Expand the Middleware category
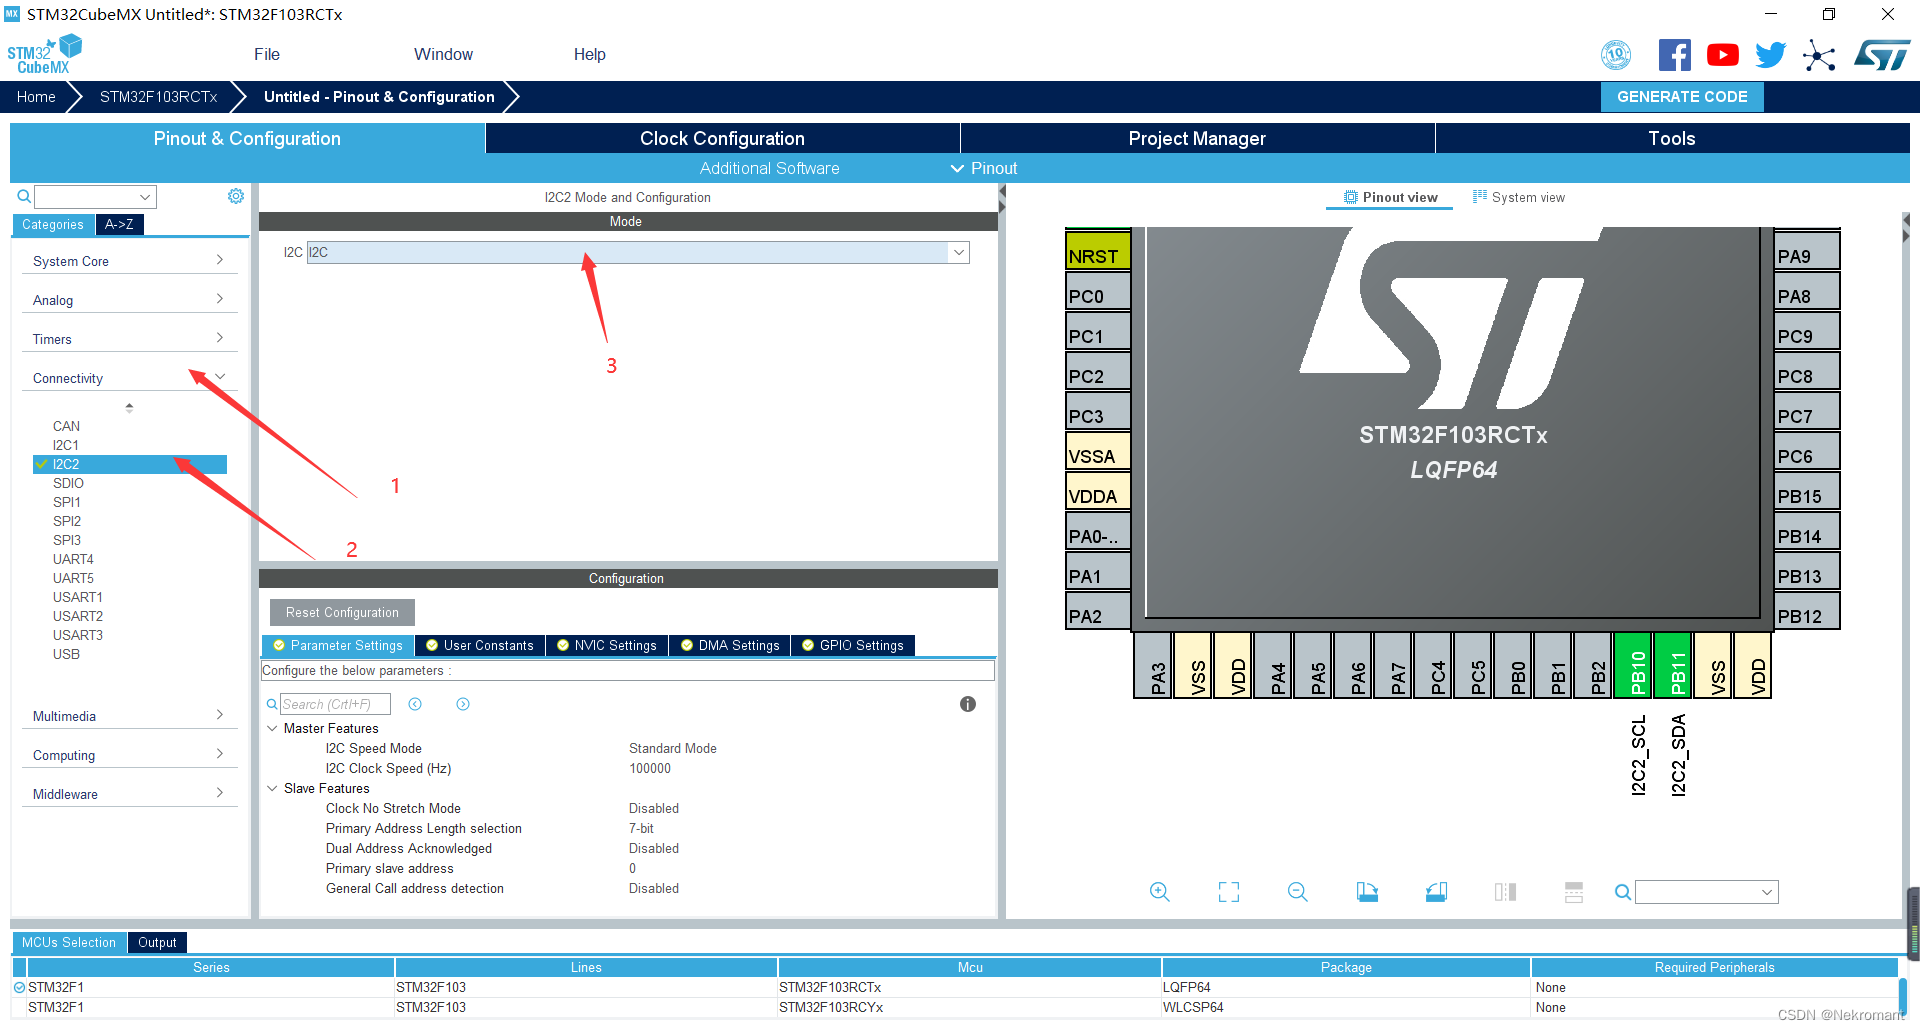 click(x=129, y=794)
